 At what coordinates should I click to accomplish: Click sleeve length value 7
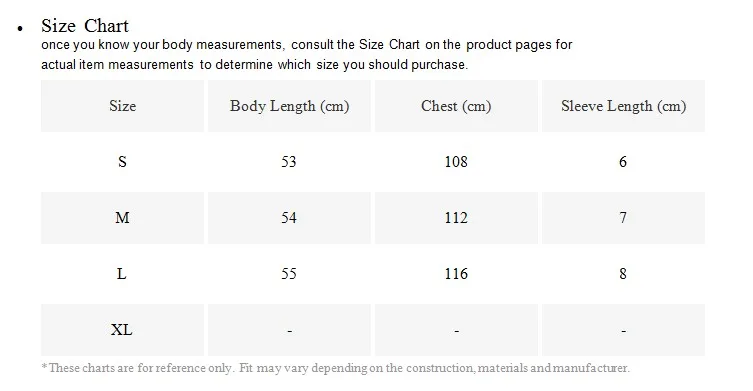[x=623, y=218]
